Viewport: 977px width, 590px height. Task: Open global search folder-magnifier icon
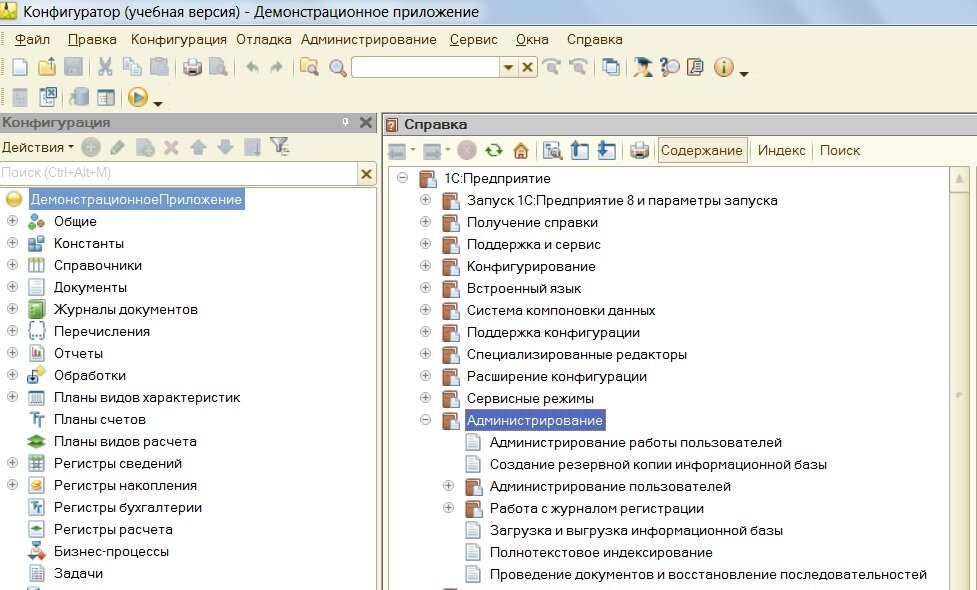point(309,67)
